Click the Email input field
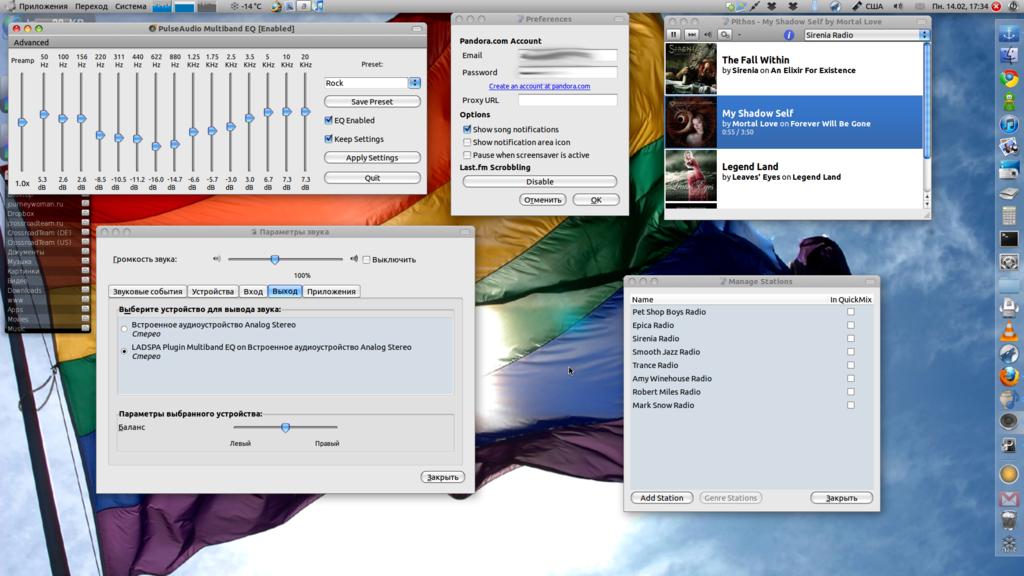 (568, 56)
